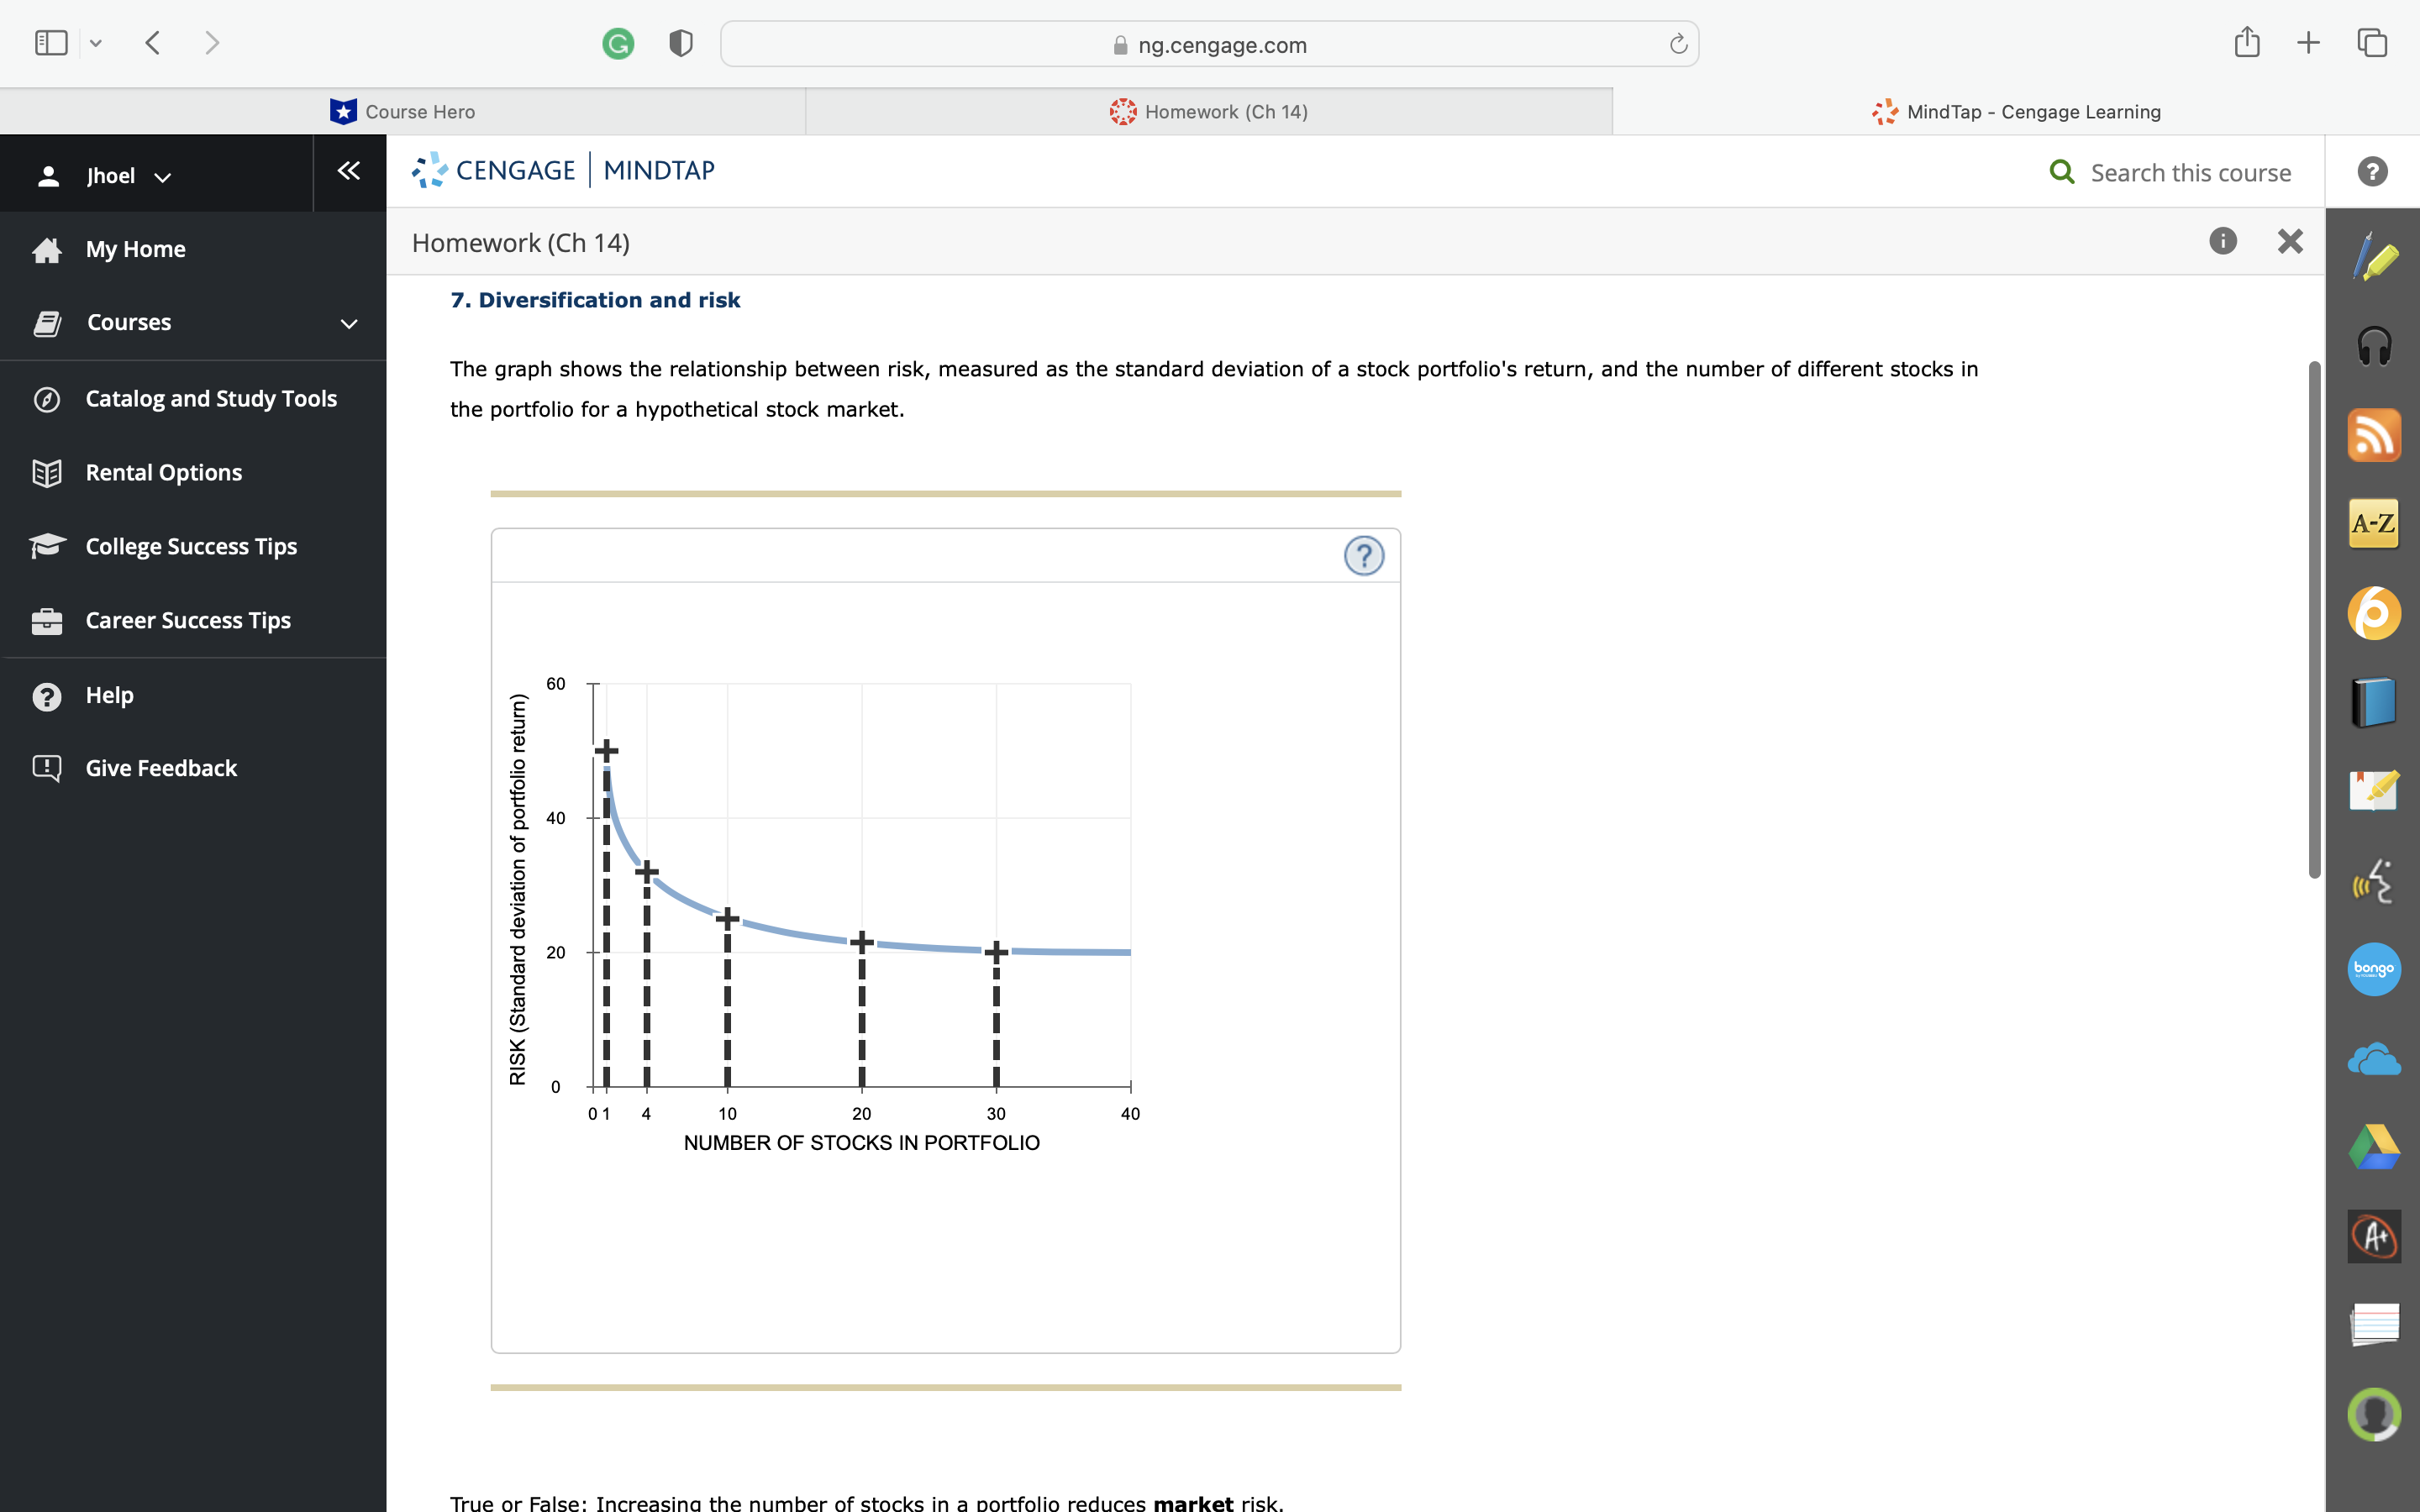Open the Bongo app icon
The width and height of the screenshot is (2420, 1512).
point(2373,969)
